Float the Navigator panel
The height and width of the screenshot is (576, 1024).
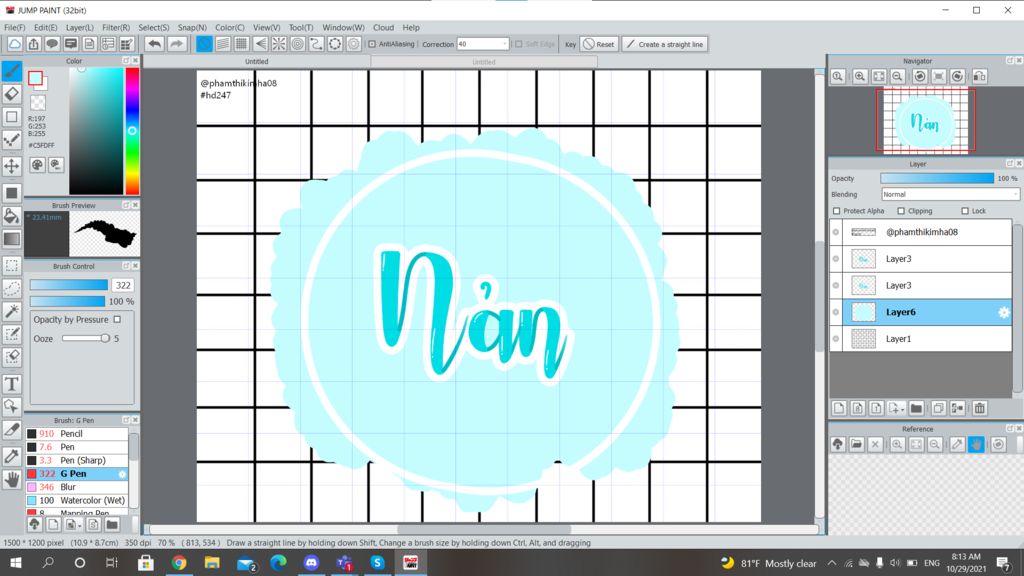1010,61
